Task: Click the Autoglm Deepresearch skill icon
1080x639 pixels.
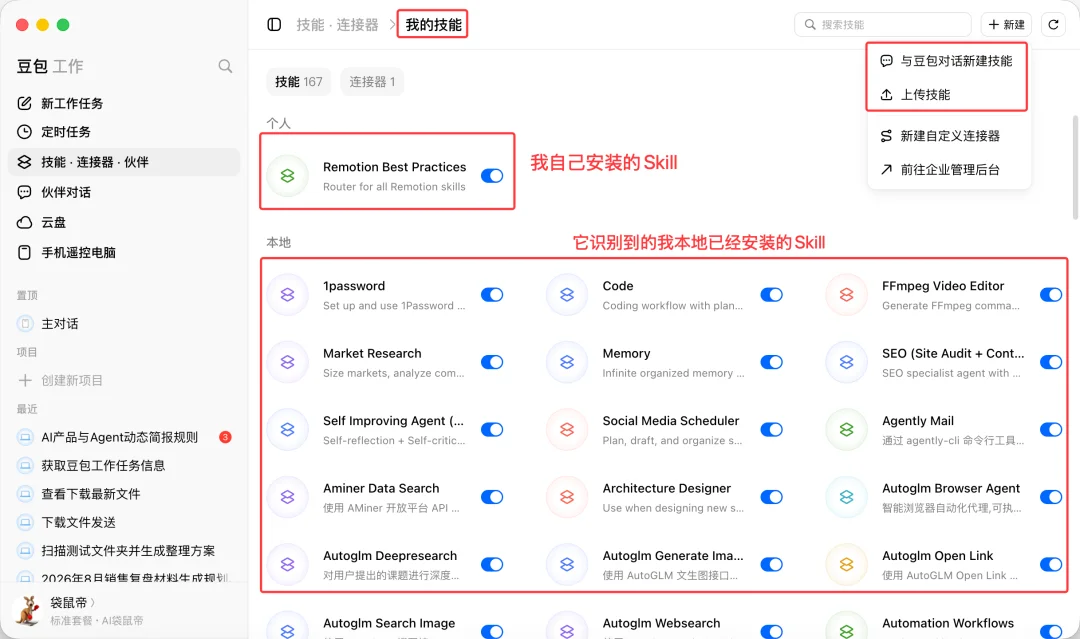Action: pyautogui.click(x=288, y=565)
